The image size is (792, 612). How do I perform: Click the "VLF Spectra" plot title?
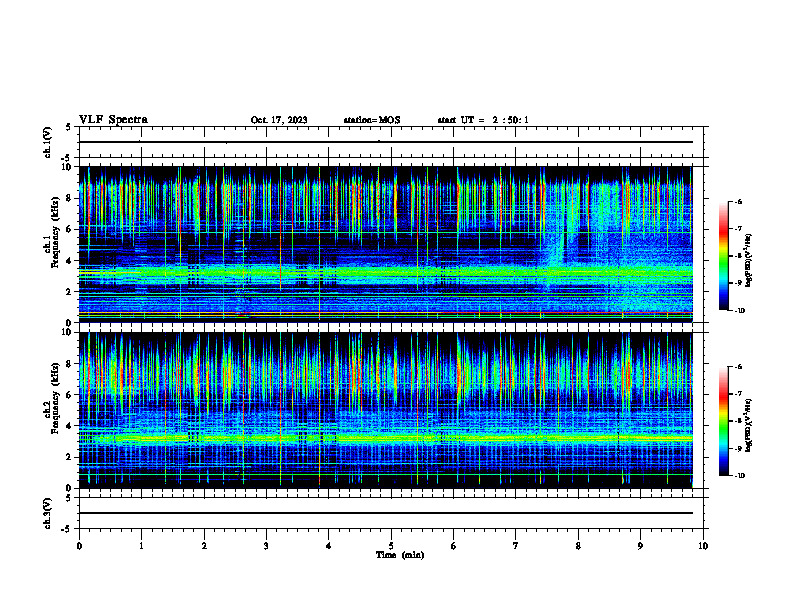pyautogui.click(x=113, y=120)
